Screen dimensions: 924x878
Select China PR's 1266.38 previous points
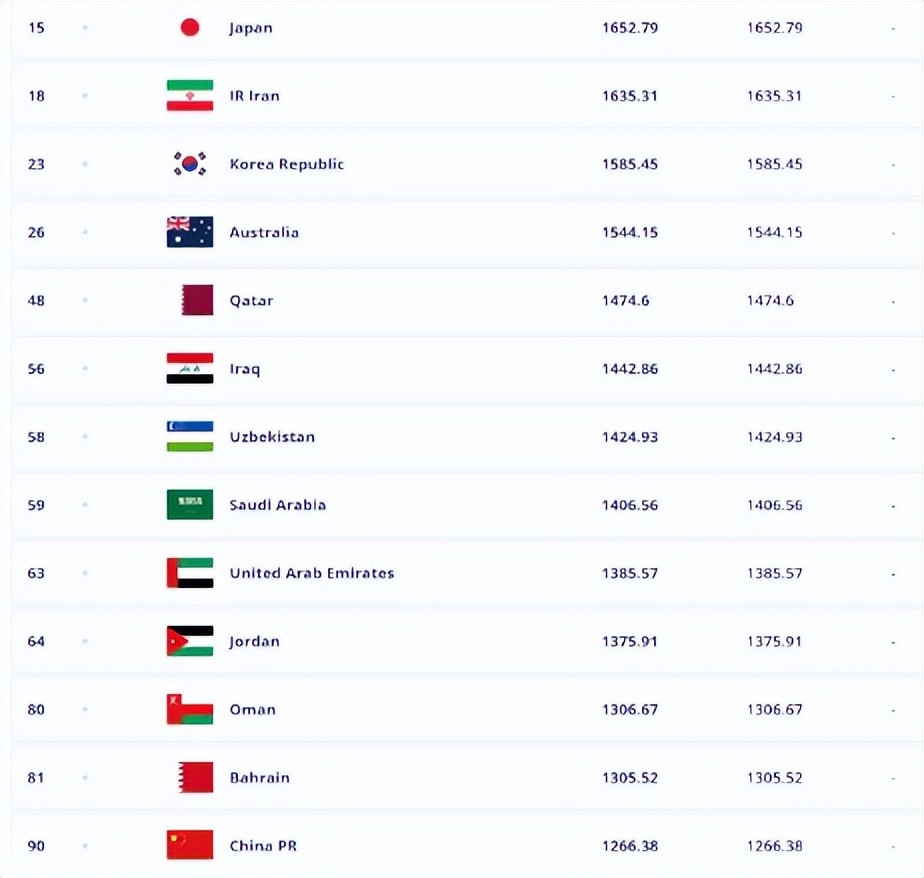point(774,846)
